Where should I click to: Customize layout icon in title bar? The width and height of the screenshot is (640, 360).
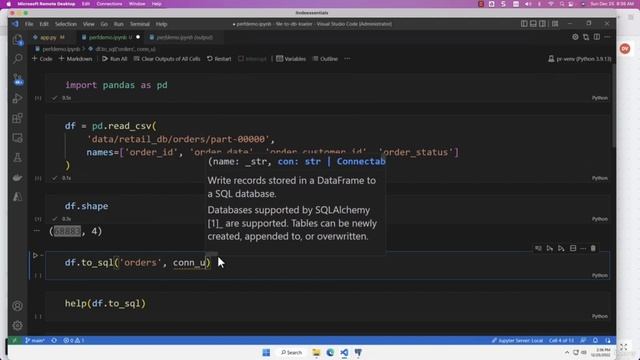(555, 24)
